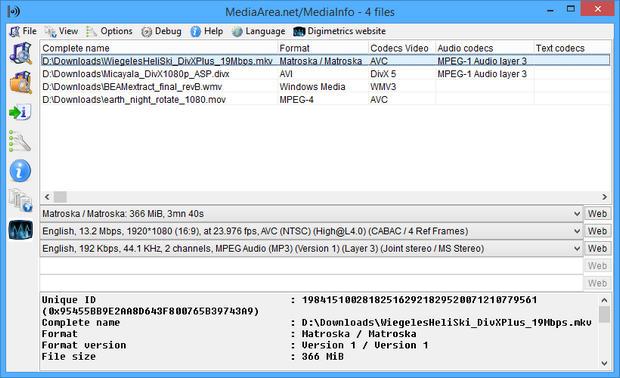Click the Open File sidebar icon
620x378 pixels.
point(21,54)
